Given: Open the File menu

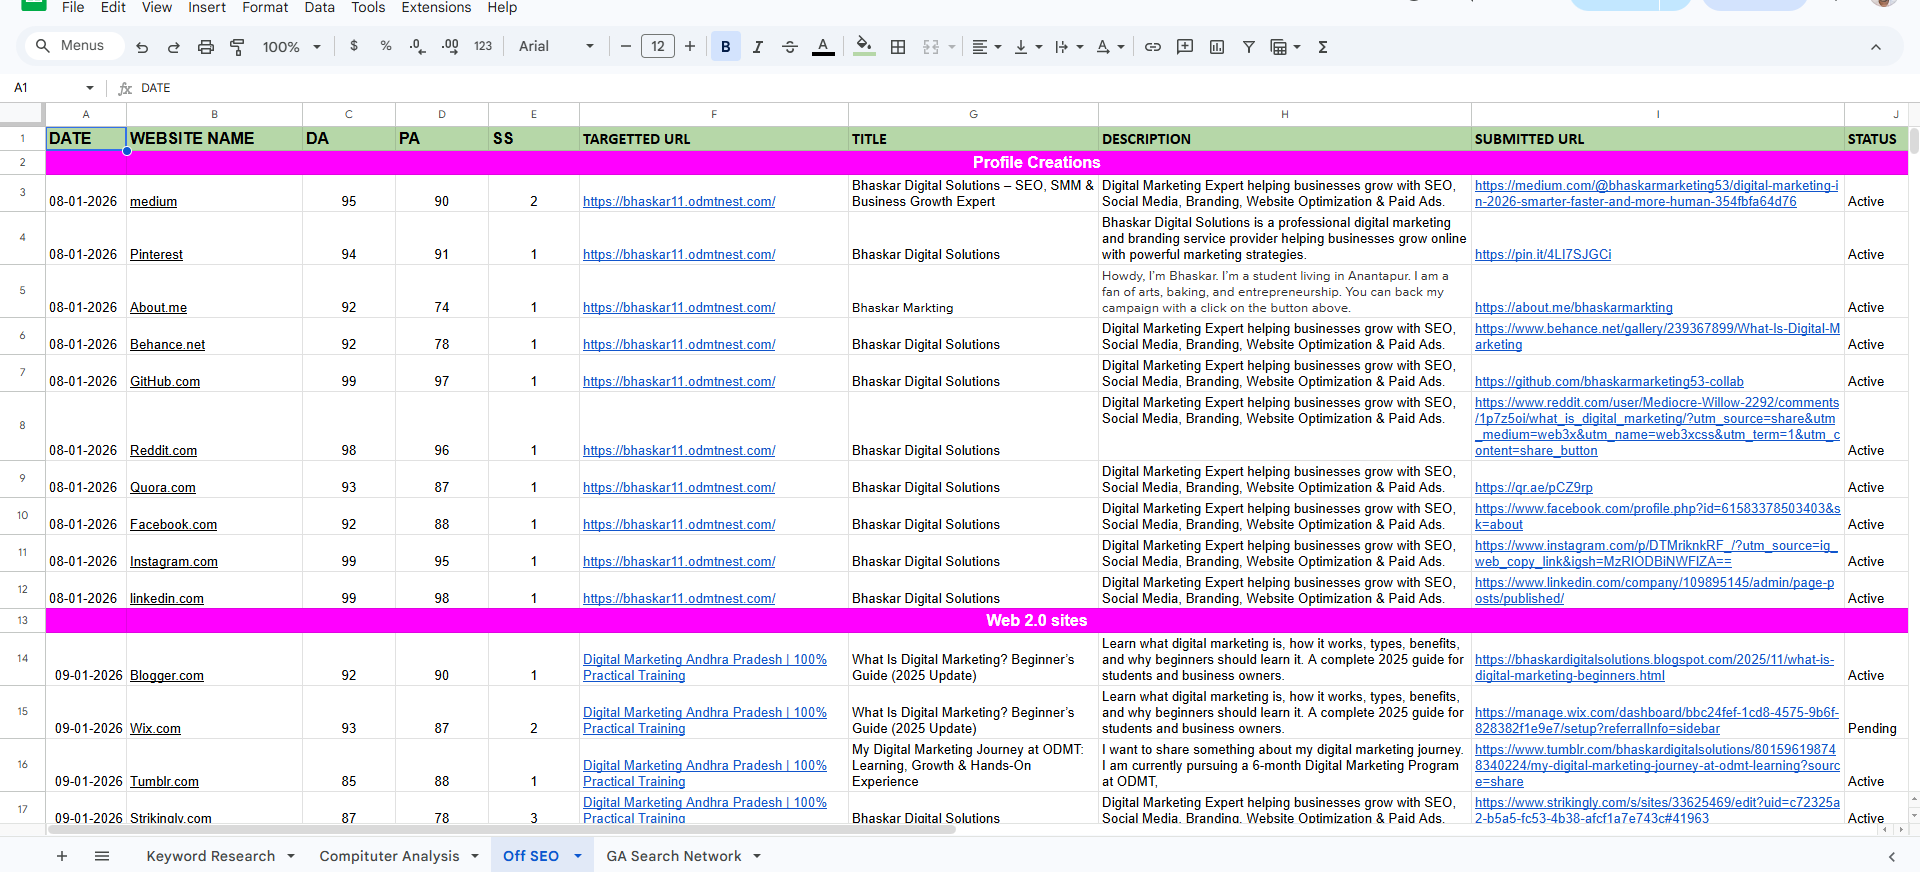Looking at the screenshot, I should pyautogui.click(x=73, y=7).
